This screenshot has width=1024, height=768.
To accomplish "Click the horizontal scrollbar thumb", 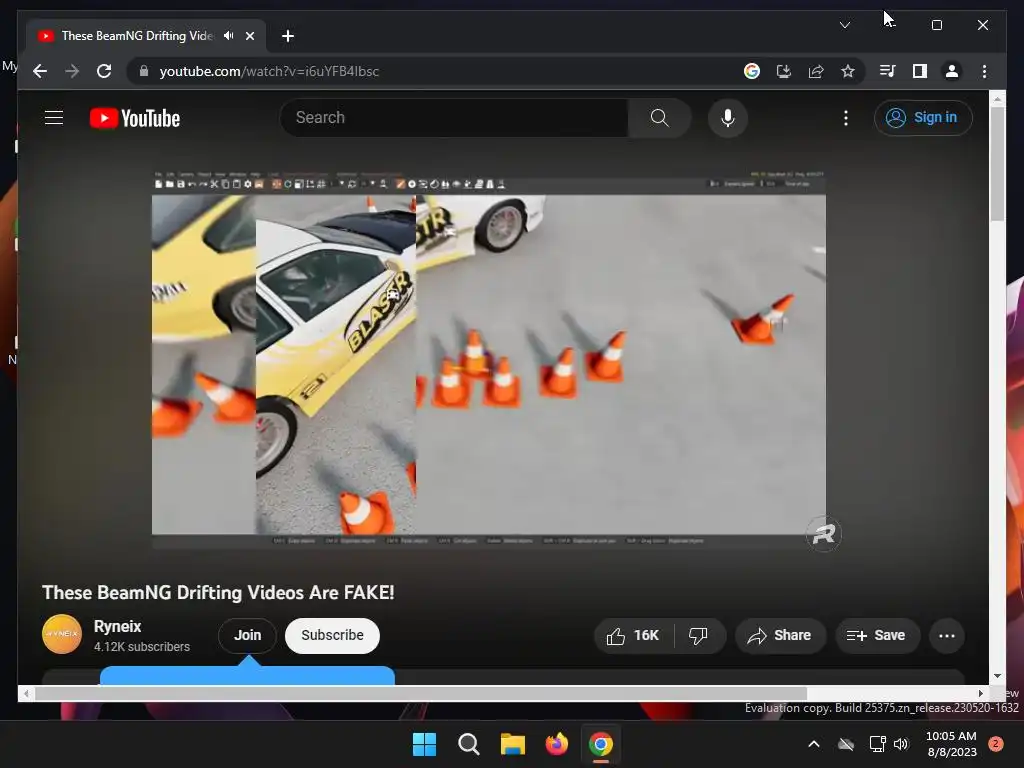I will tap(421, 693).
